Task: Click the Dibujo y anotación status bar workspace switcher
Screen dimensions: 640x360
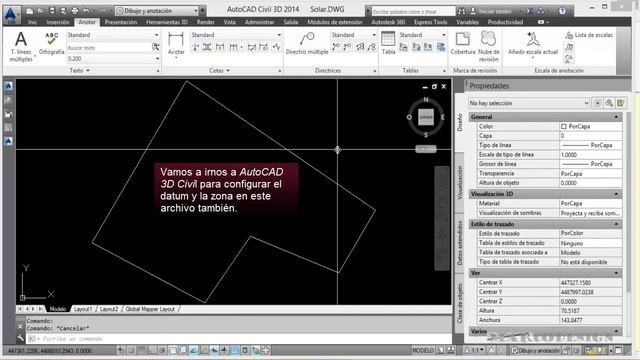Action: 537,350
